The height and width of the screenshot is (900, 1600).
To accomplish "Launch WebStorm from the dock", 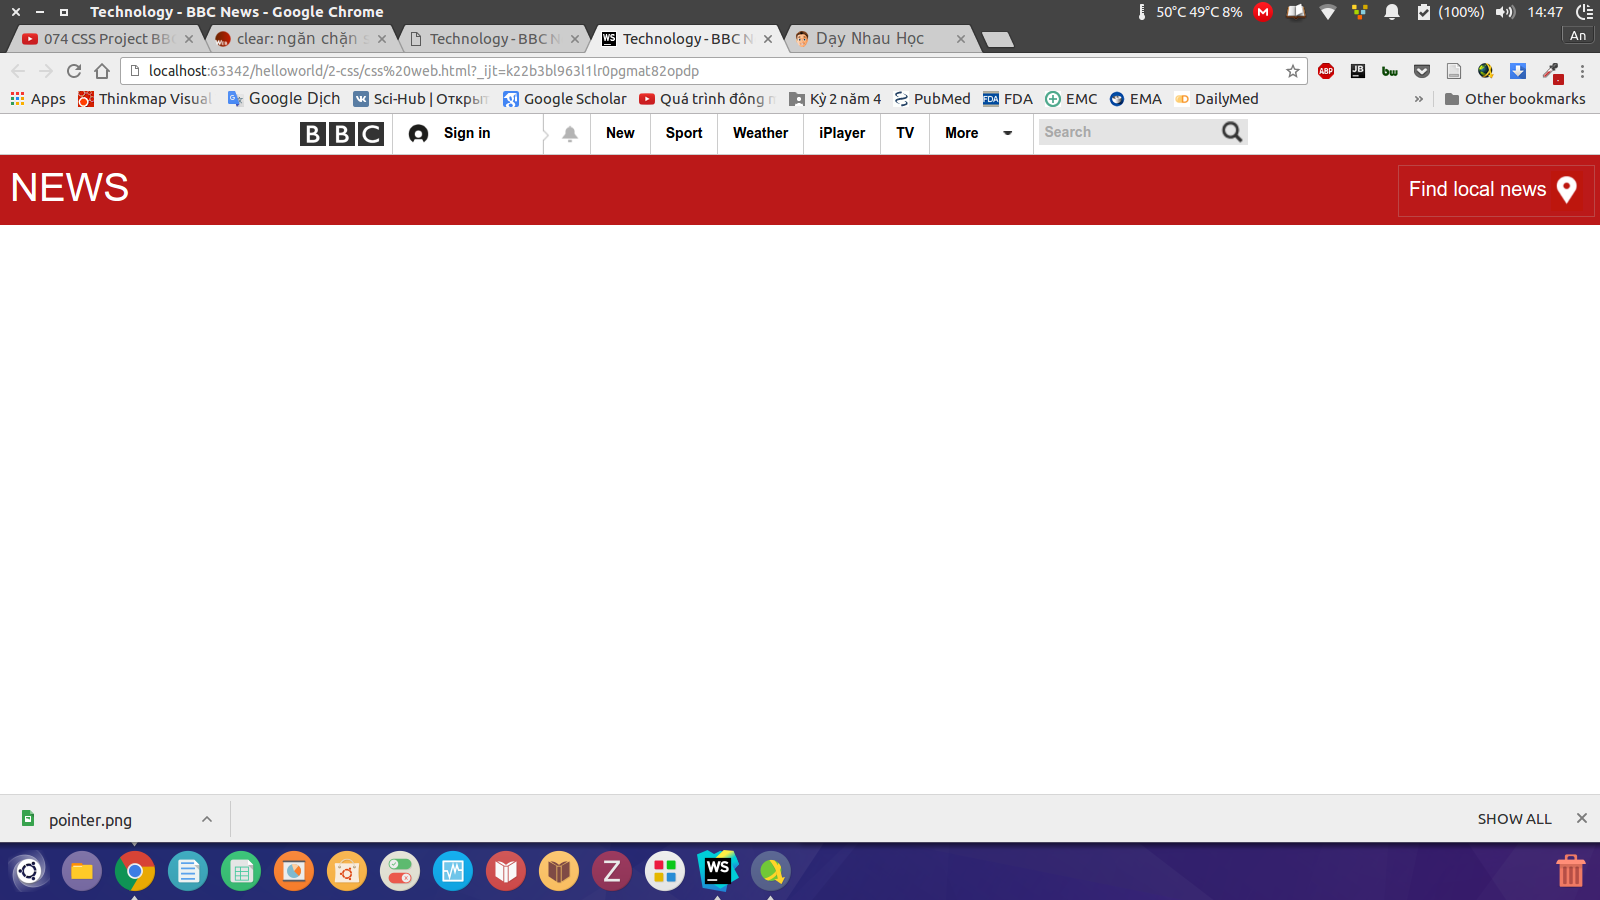I will coord(717,871).
